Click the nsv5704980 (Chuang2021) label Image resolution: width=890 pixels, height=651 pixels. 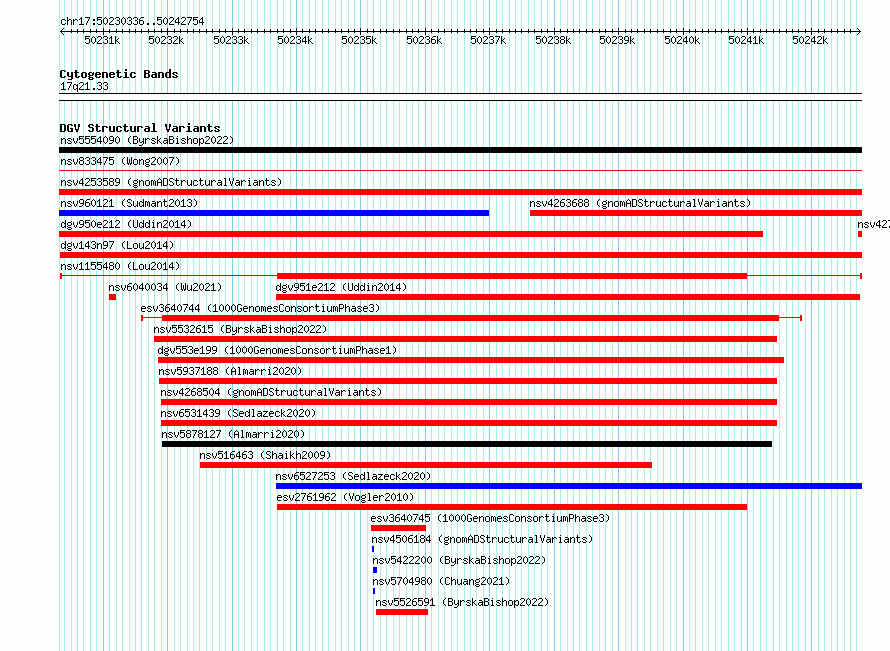click(441, 581)
